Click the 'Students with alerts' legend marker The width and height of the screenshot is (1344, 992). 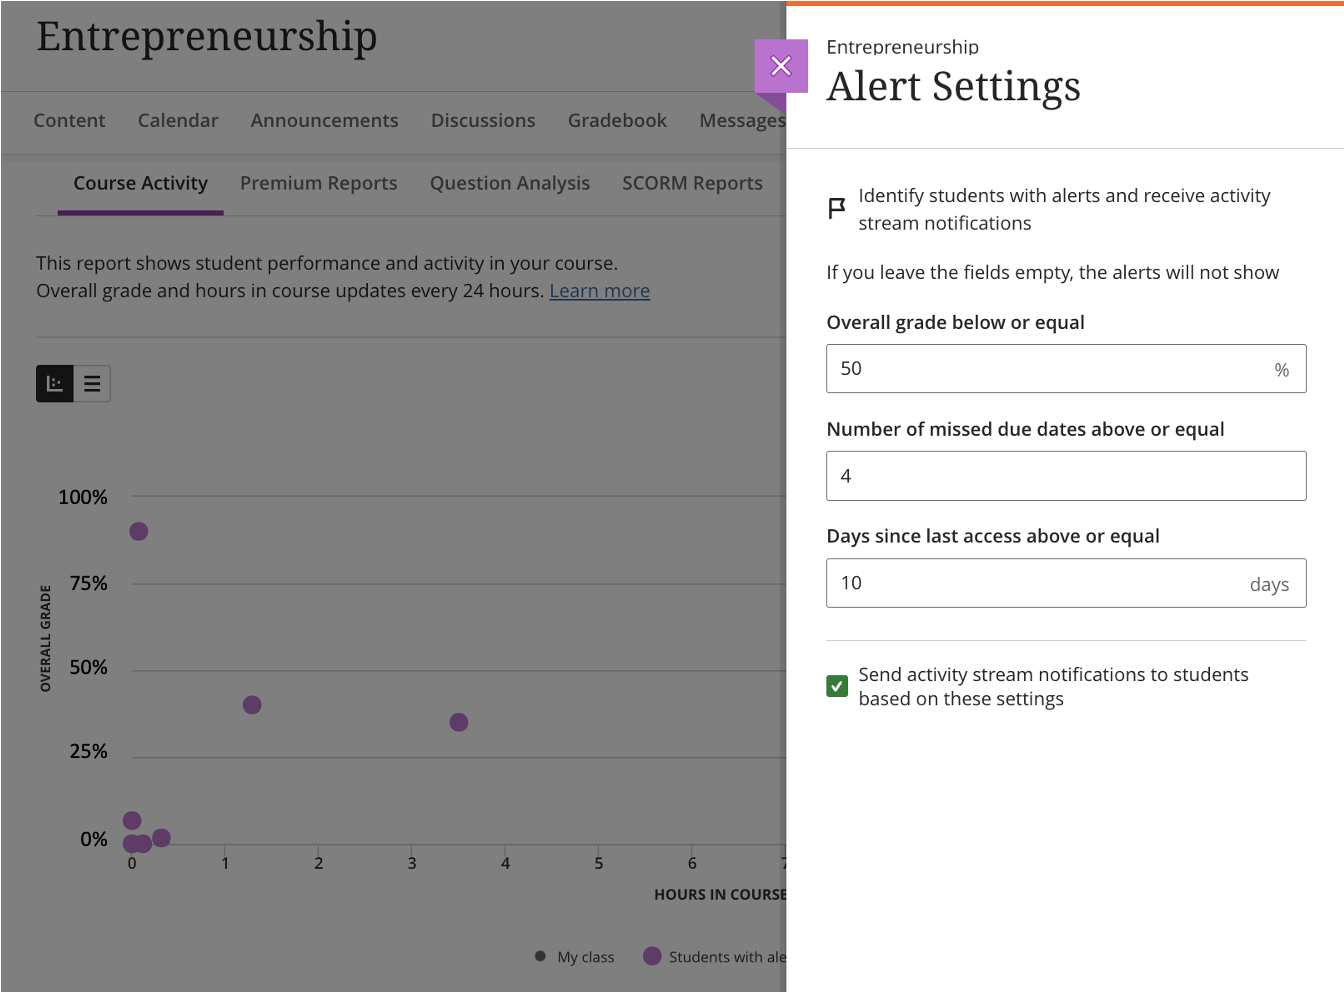652,956
